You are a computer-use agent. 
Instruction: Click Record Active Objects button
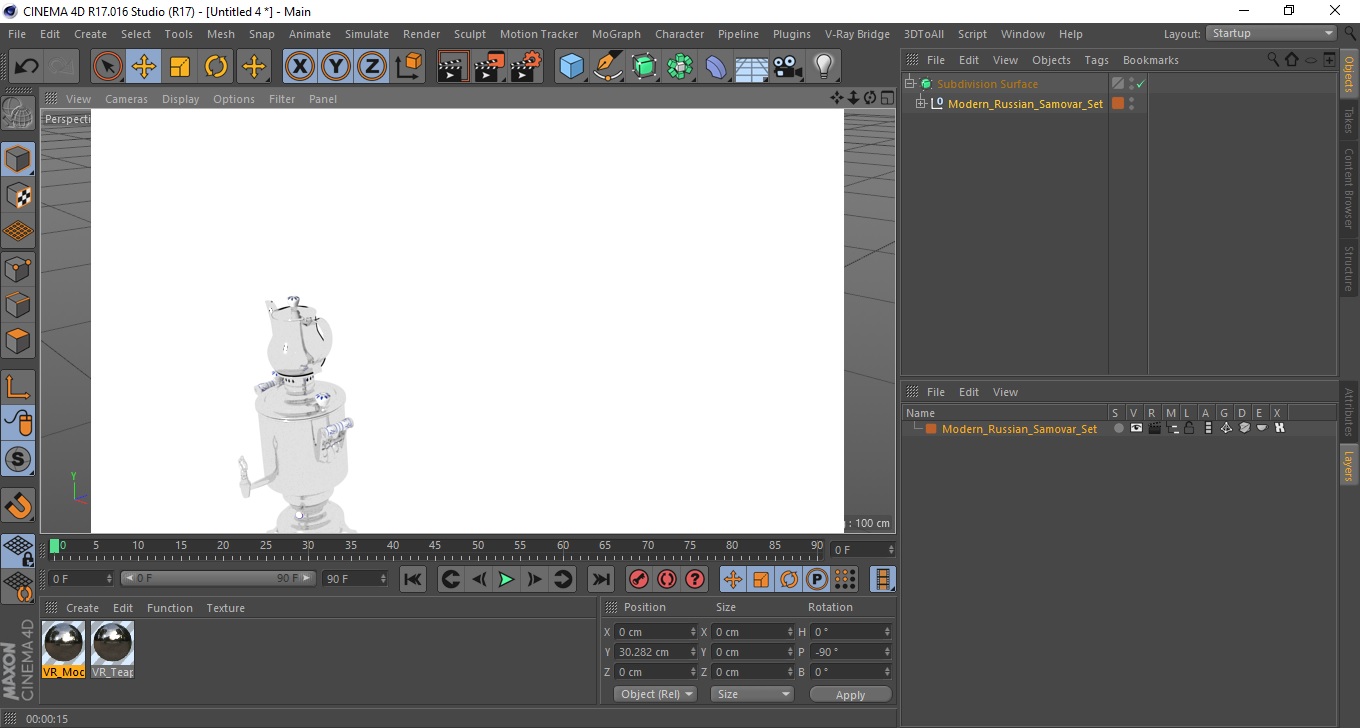639,579
